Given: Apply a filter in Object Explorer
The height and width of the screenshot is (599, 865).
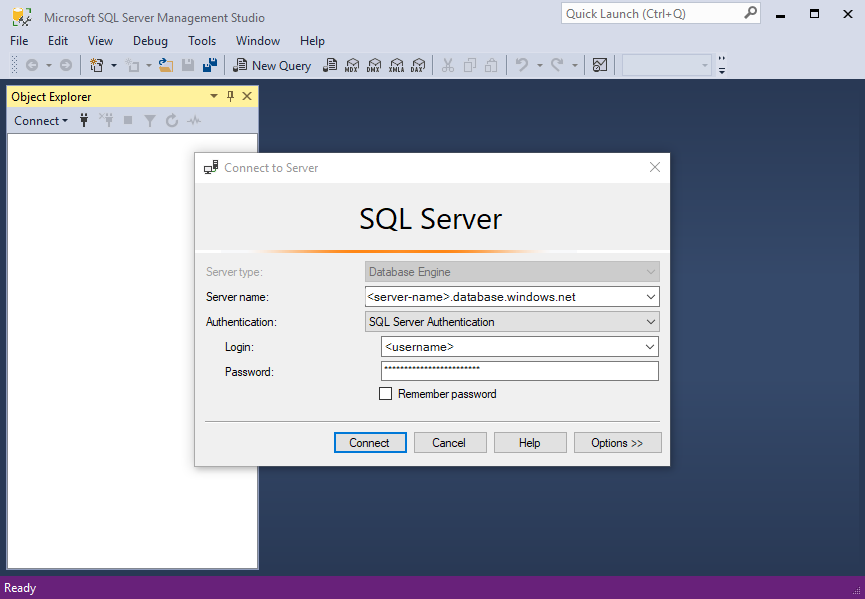Looking at the screenshot, I should (149, 120).
